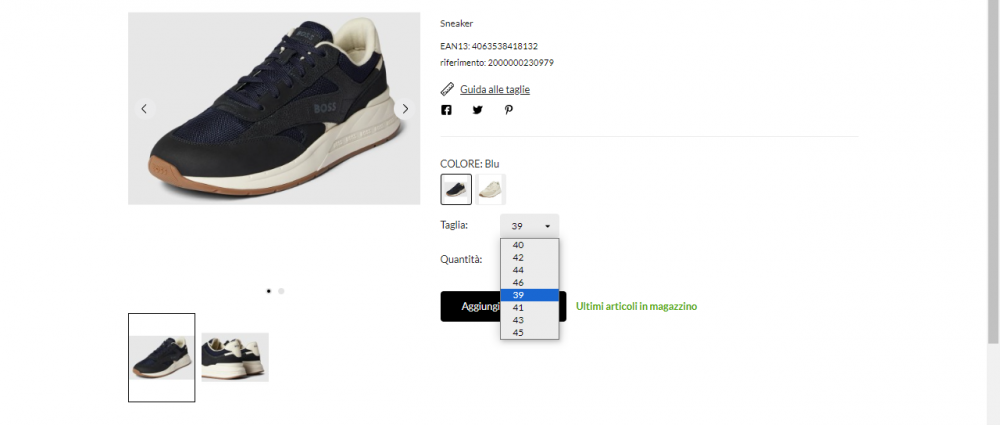Open the Guida alle taglie link

[495, 89]
